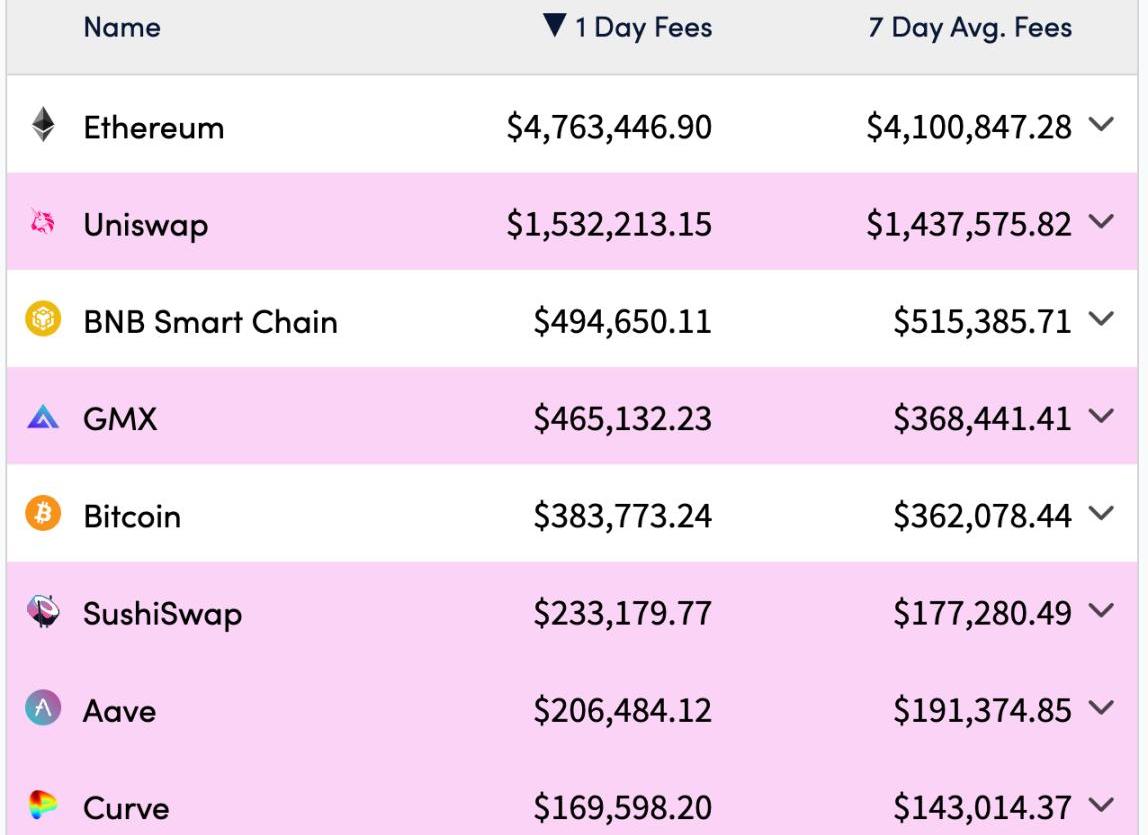This screenshot has width=1148, height=835.
Task: Expand the GMX row chevron
Action: click(1101, 418)
